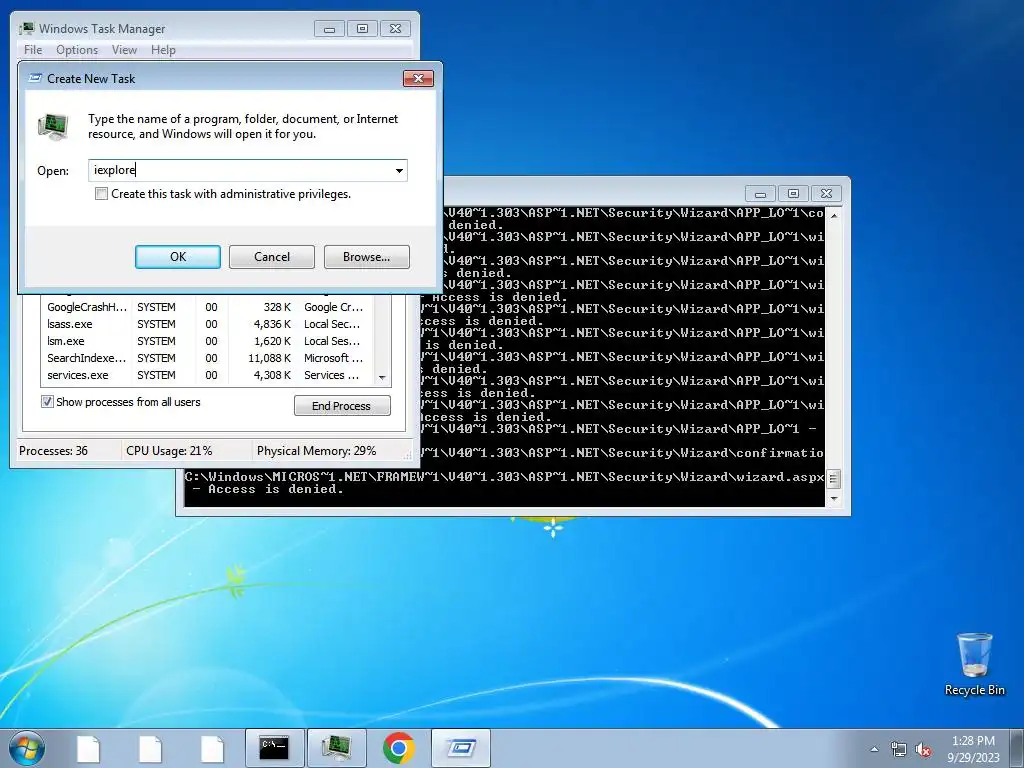Select the lsass.exe process
This screenshot has width=1024, height=768.
(206, 324)
